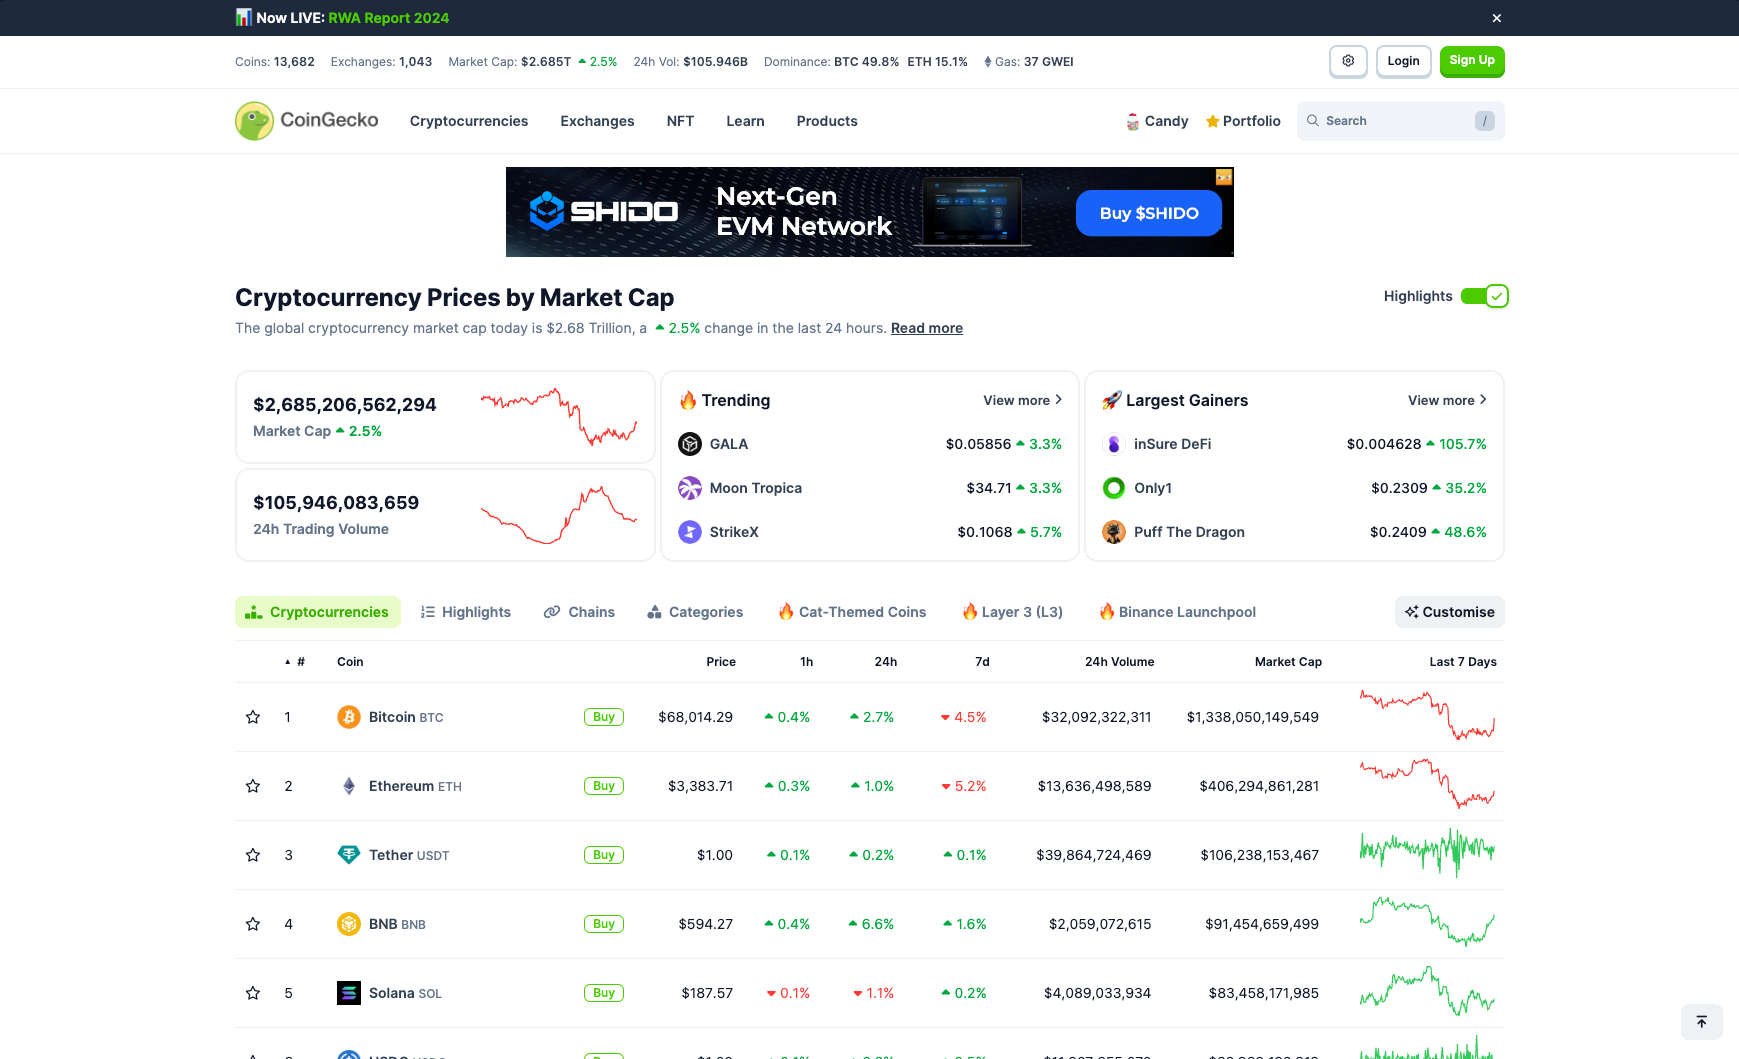Viewport: 1739px width, 1059px height.
Task: Click the Buy $SHIDO button
Action: coord(1149,213)
